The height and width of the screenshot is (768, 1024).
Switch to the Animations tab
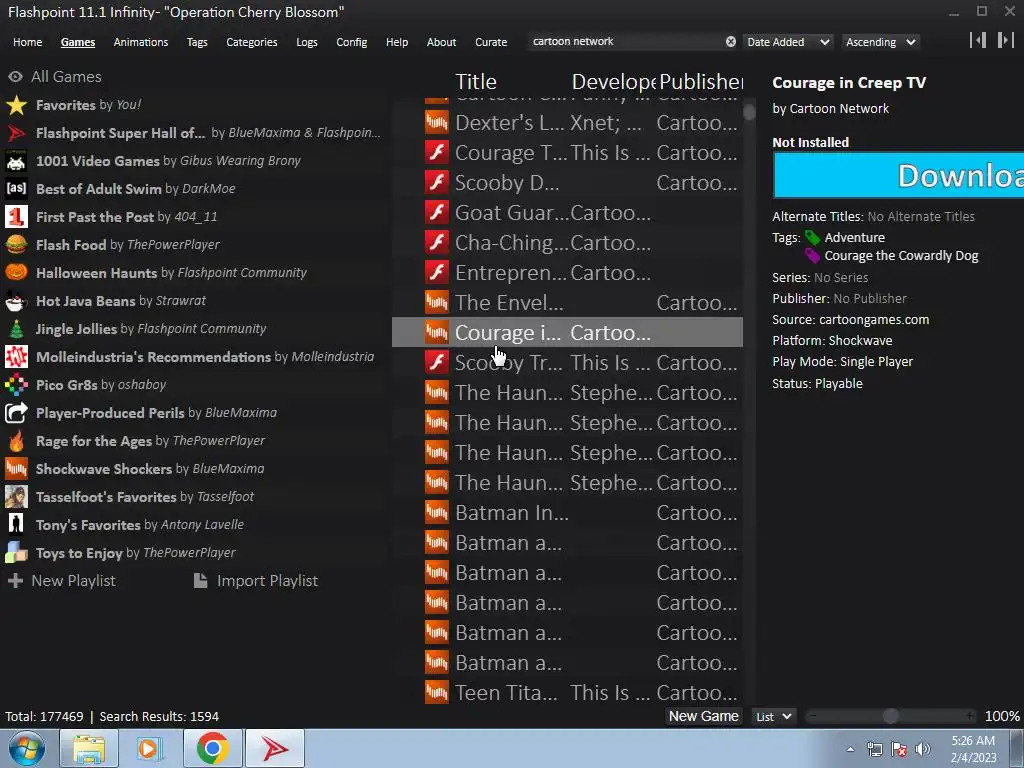coord(141,42)
